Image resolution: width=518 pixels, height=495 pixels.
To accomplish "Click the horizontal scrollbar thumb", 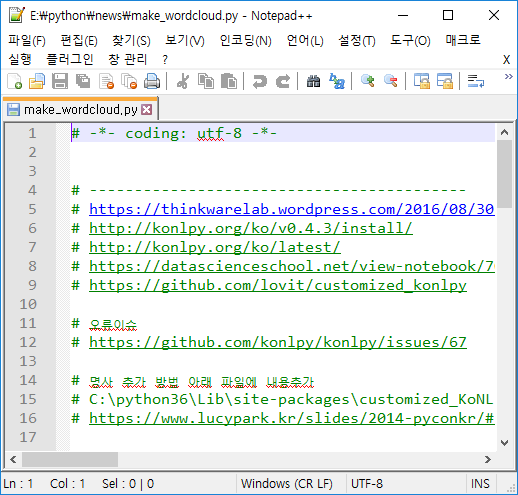I will 70,460.
